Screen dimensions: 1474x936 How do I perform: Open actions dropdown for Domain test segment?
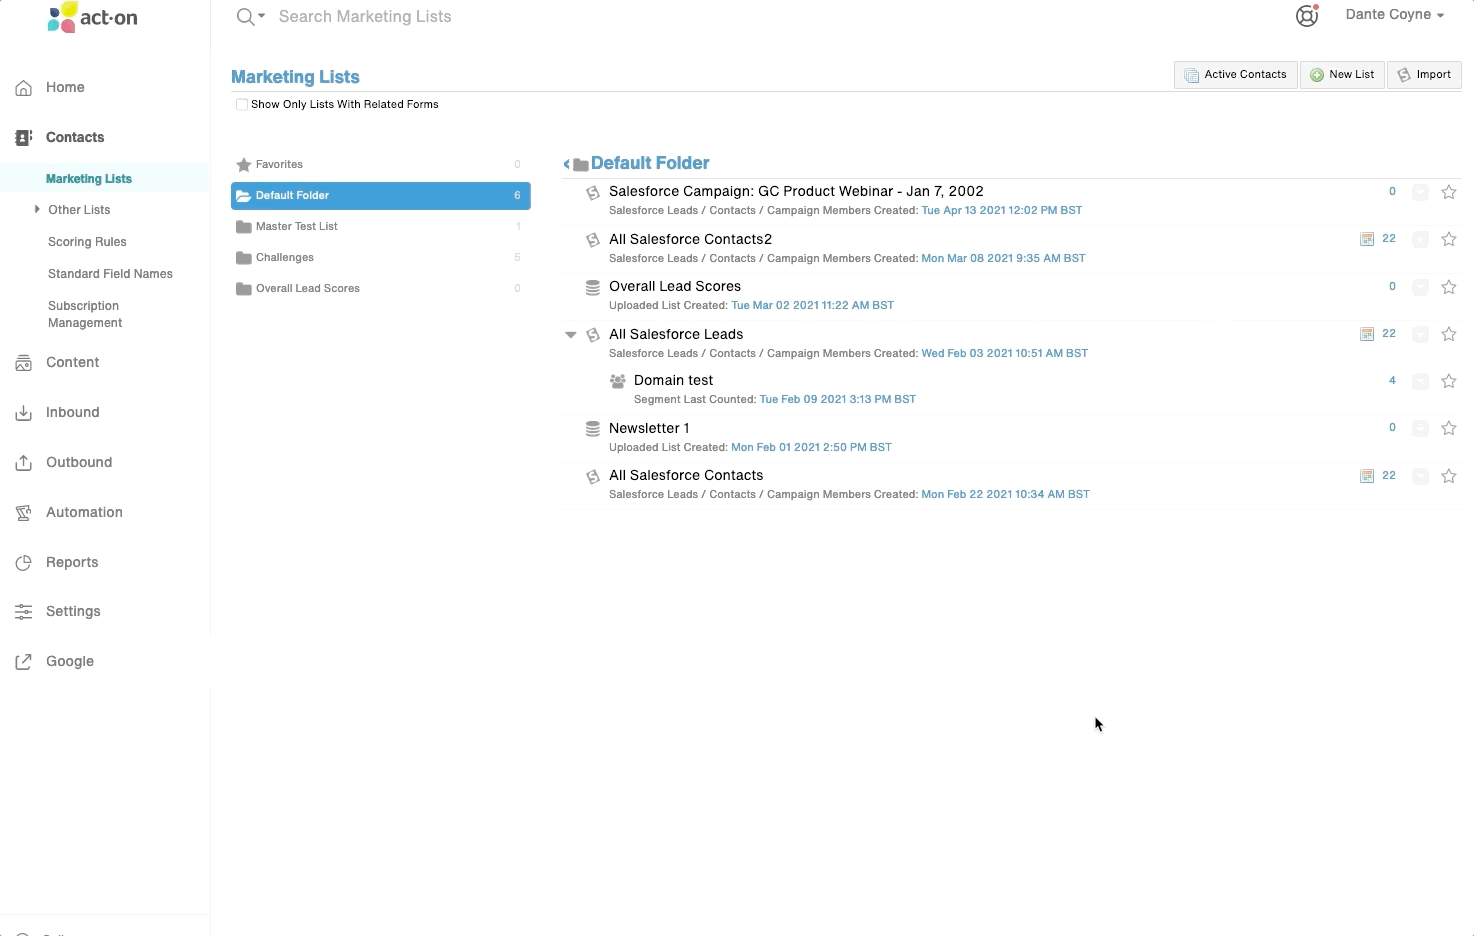(x=1420, y=381)
